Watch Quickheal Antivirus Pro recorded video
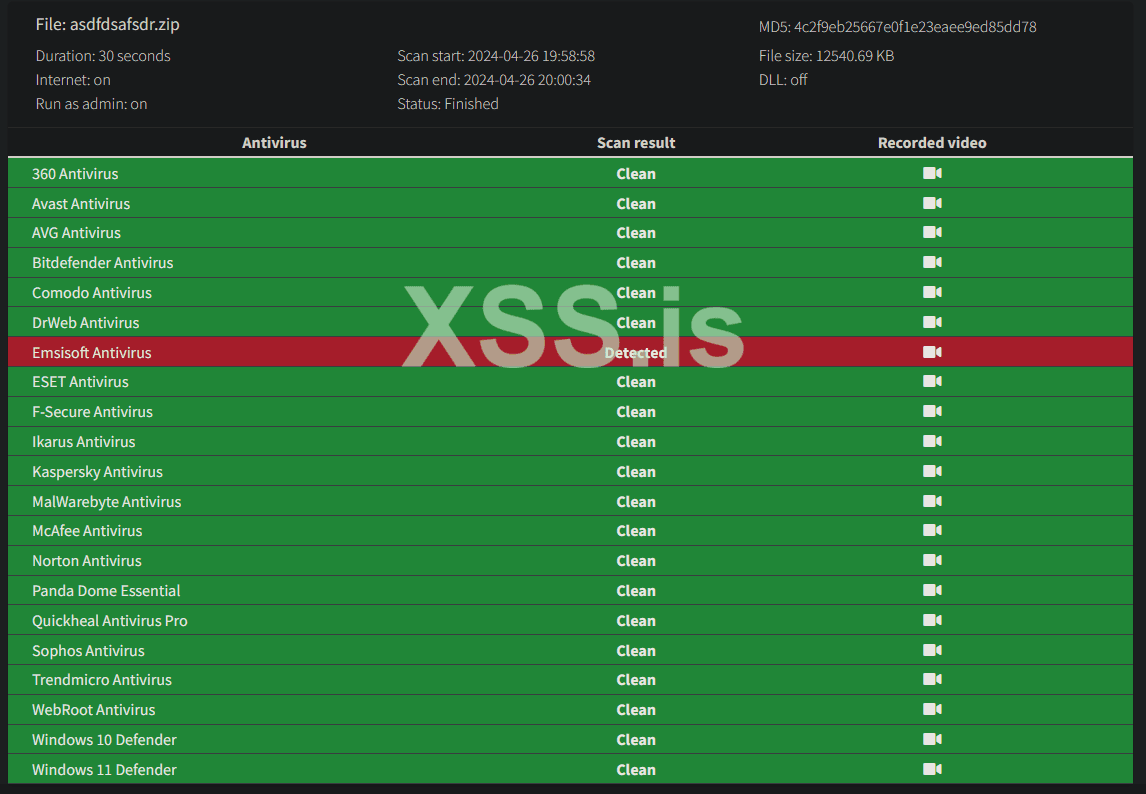 pos(932,621)
